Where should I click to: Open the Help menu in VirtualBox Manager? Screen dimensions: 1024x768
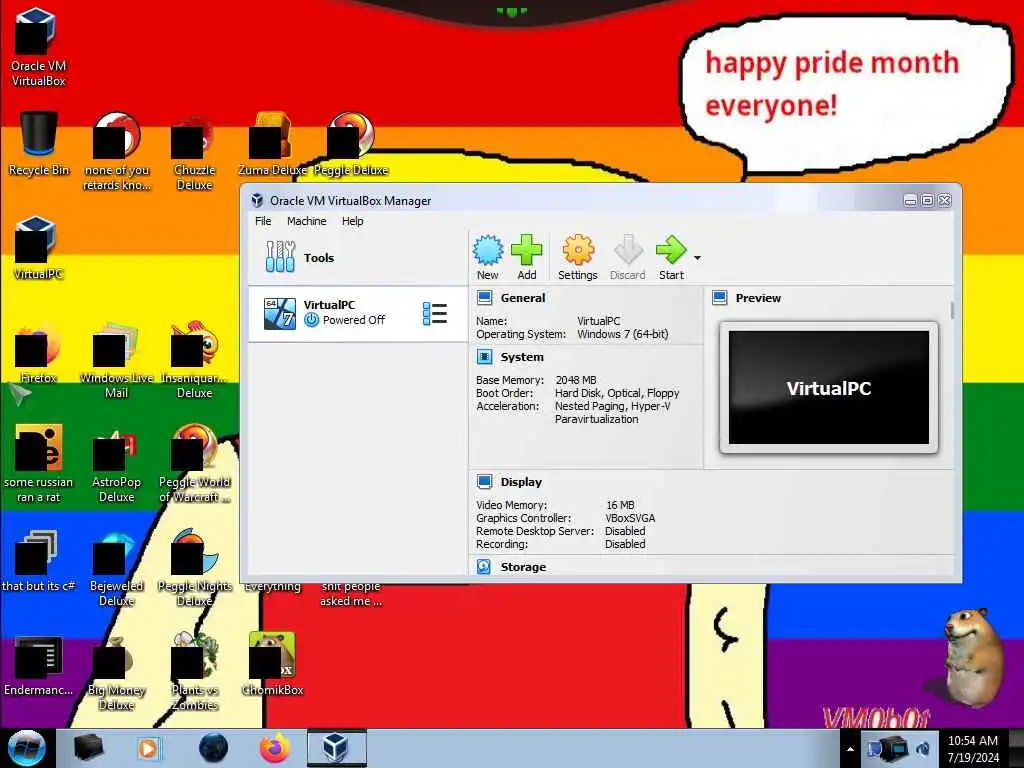(x=352, y=221)
